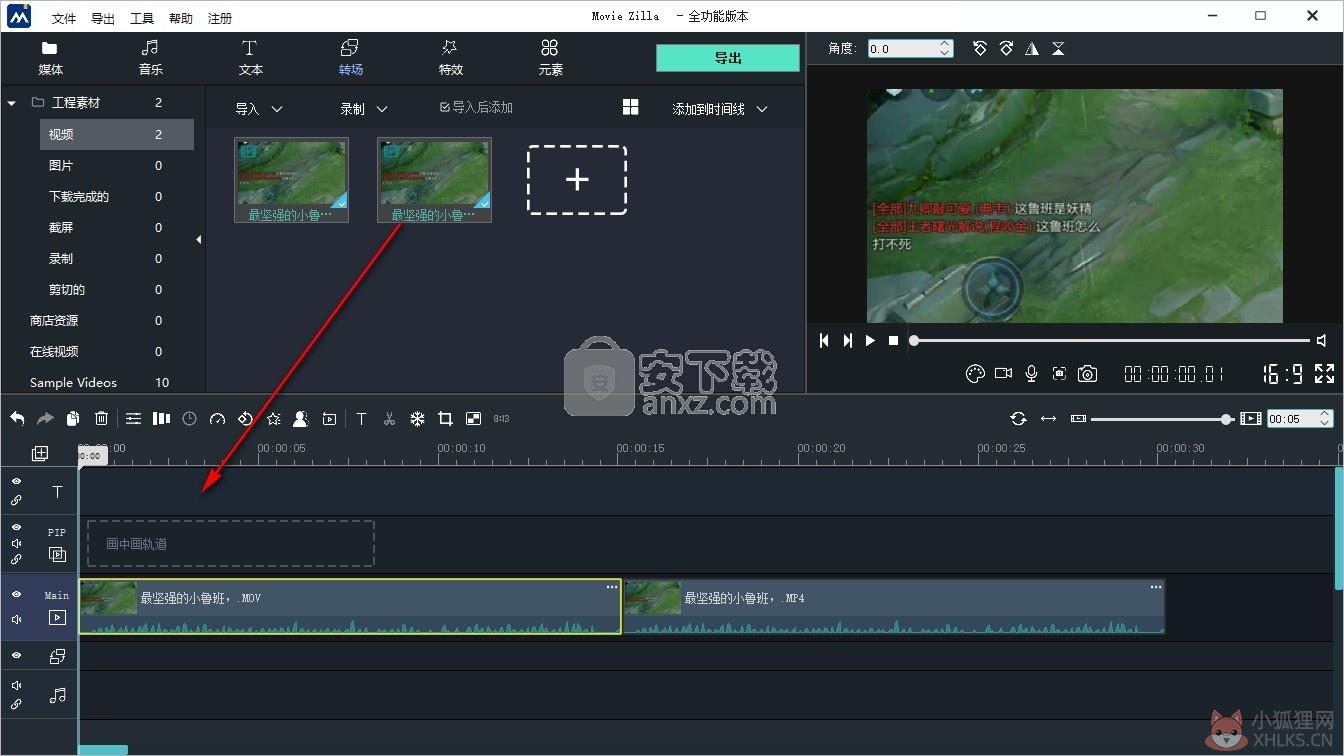Click the screen capture frame icon
The width and height of the screenshot is (1344, 756).
pos(1059,373)
